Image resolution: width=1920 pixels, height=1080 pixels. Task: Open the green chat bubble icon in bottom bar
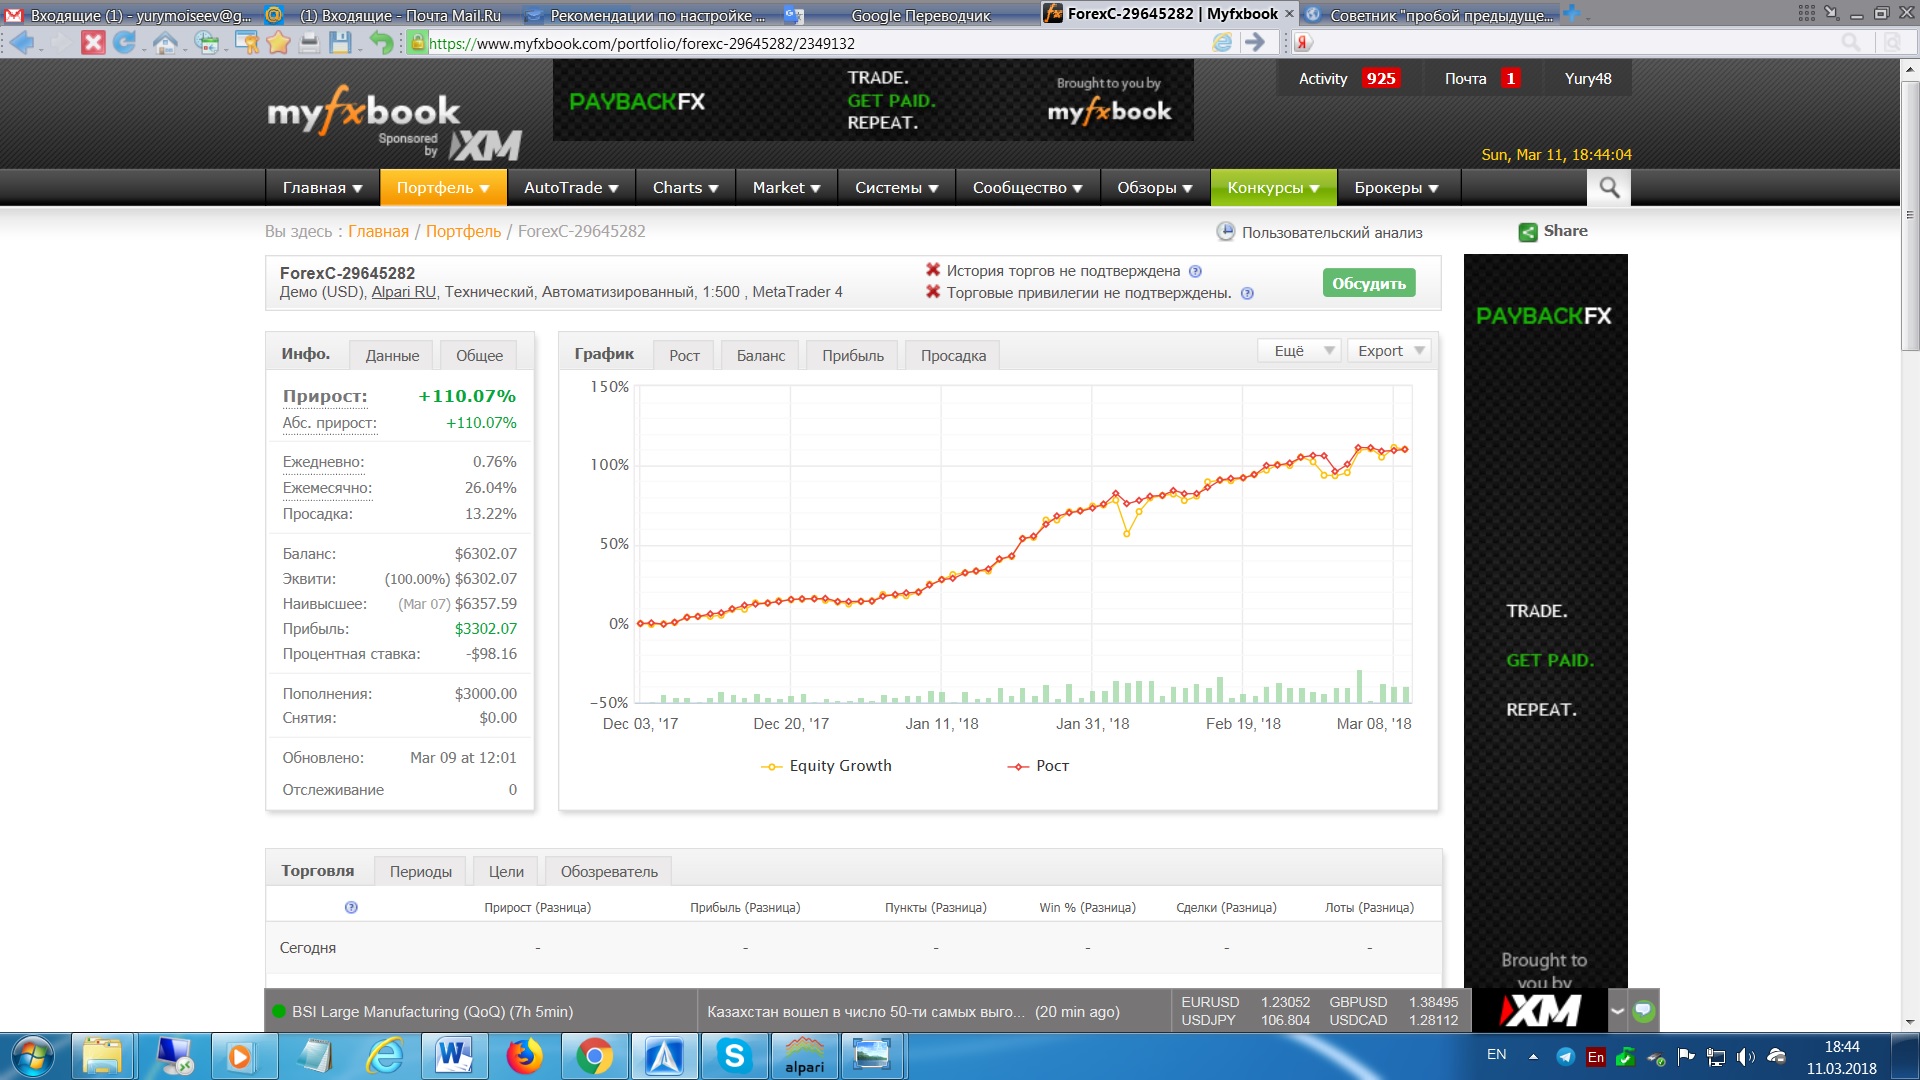[1643, 1011]
